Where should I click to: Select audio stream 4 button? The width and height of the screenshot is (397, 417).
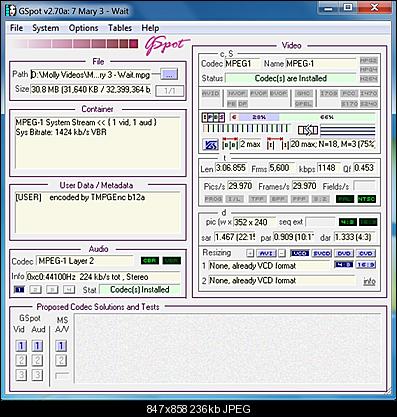[69, 289]
